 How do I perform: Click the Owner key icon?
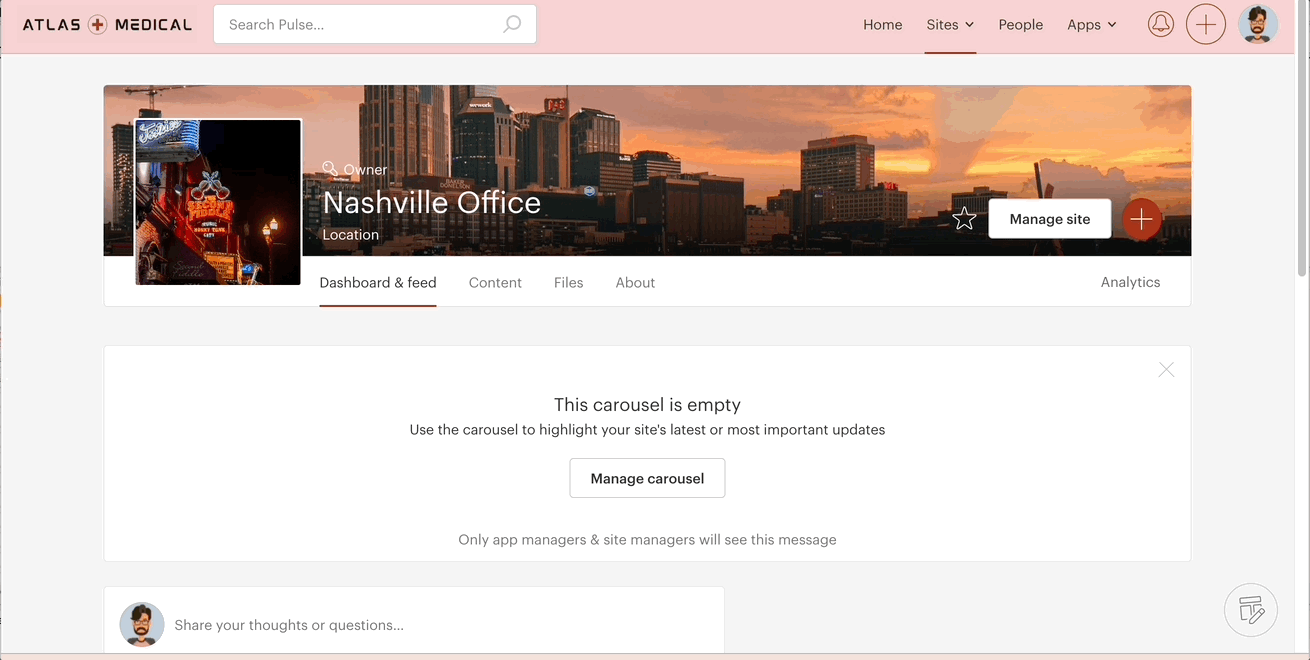click(330, 169)
